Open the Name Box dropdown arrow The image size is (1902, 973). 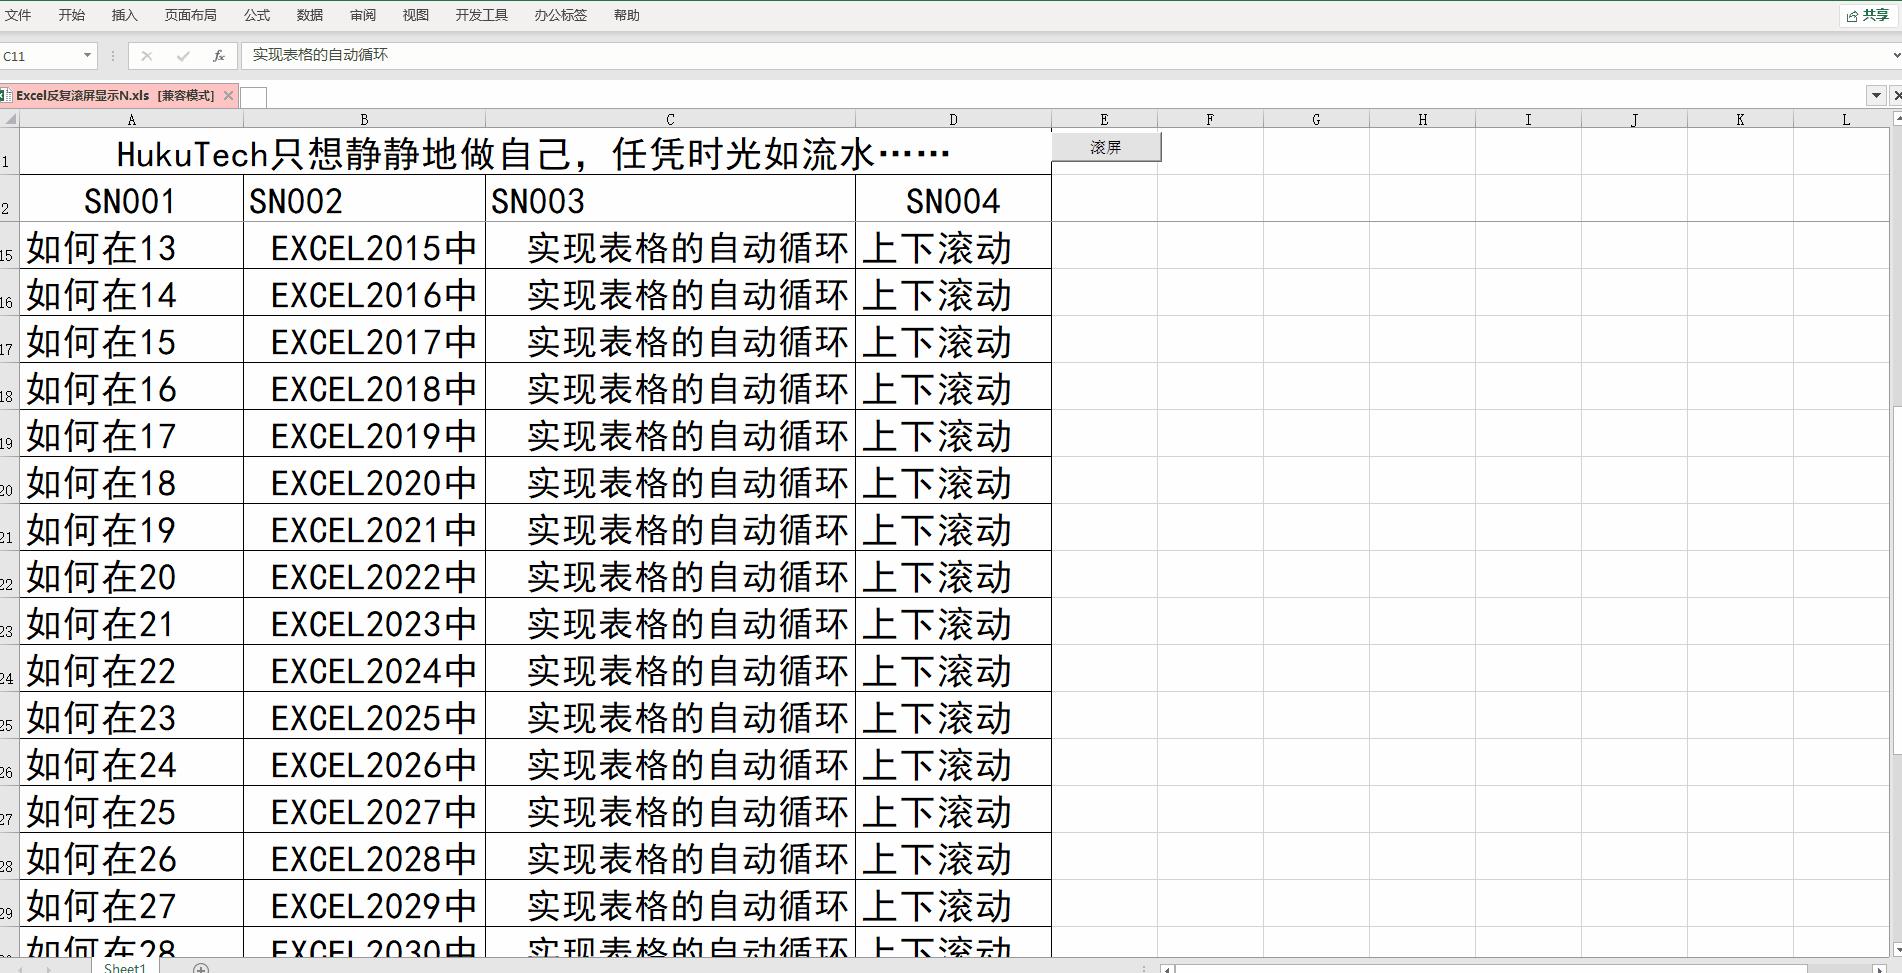[x=87, y=56]
